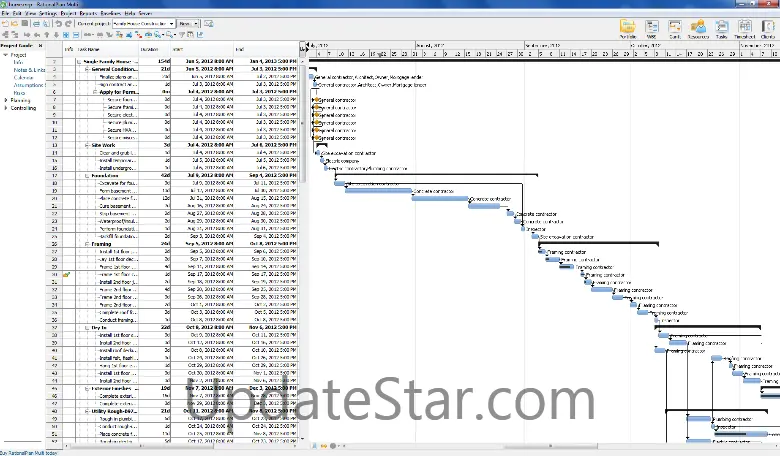
Task: Select the Single Family House summary row
Action: tap(173, 62)
